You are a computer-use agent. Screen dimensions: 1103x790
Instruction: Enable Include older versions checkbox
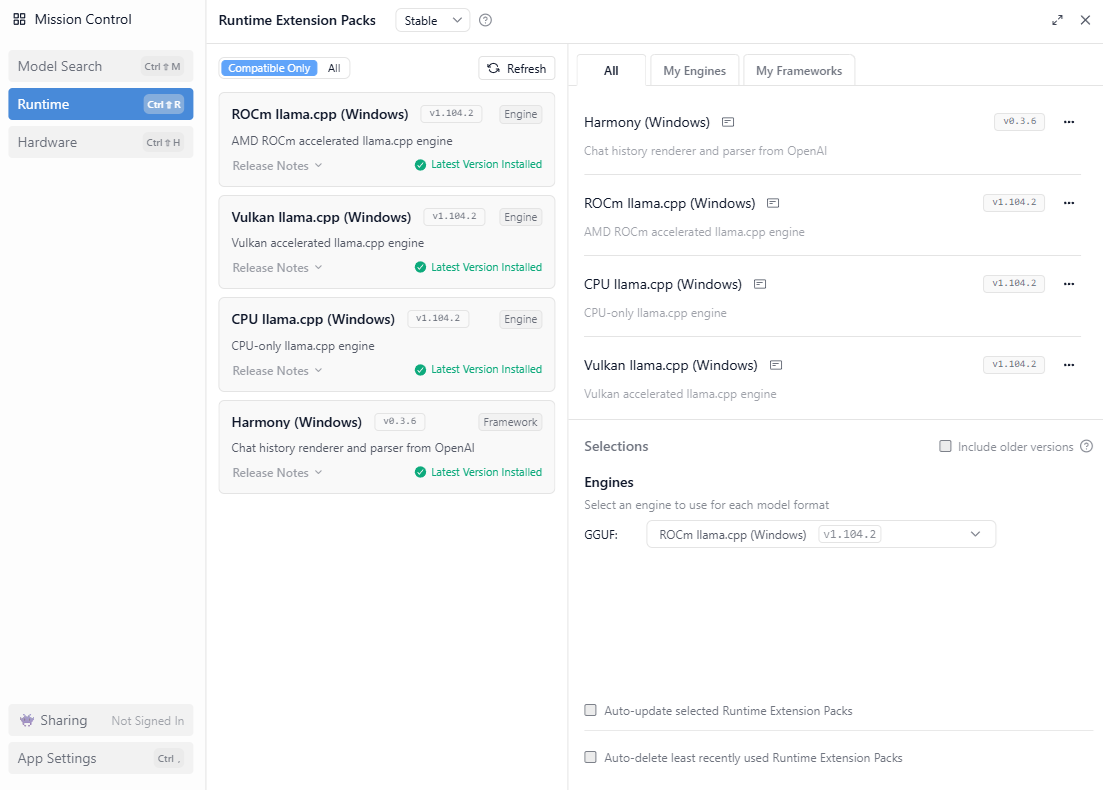945,447
